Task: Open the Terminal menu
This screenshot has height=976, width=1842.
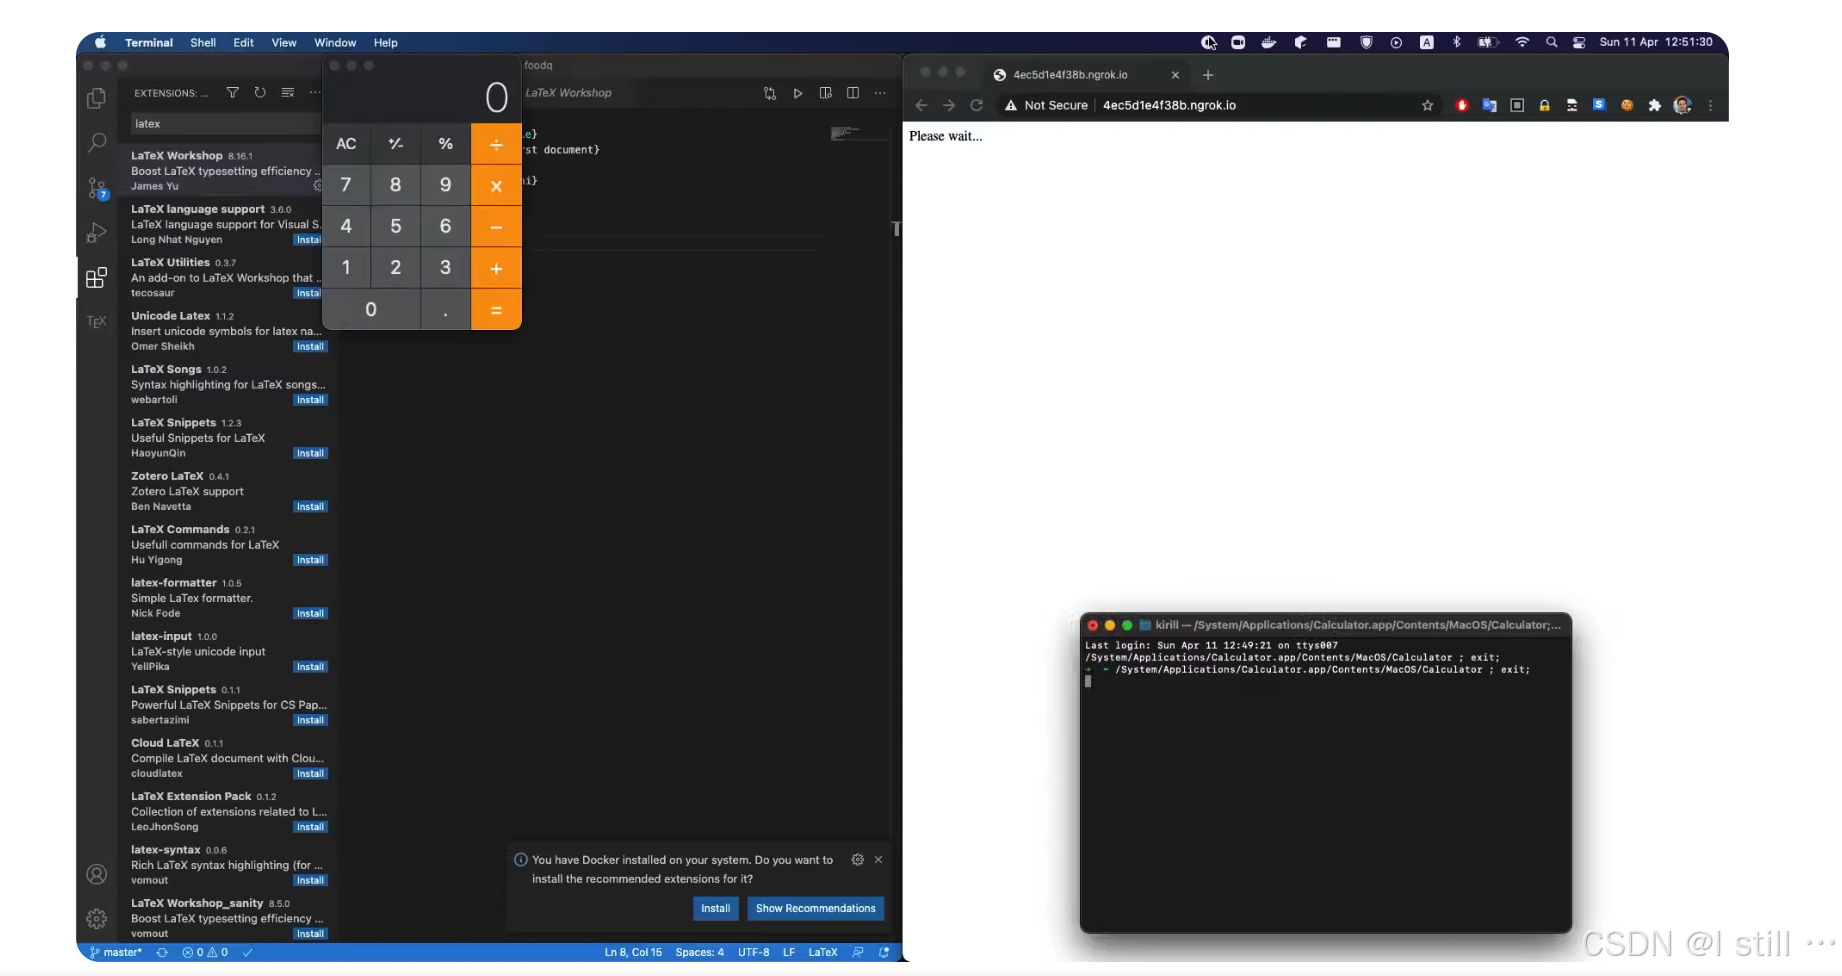Action: click(149, 43)
